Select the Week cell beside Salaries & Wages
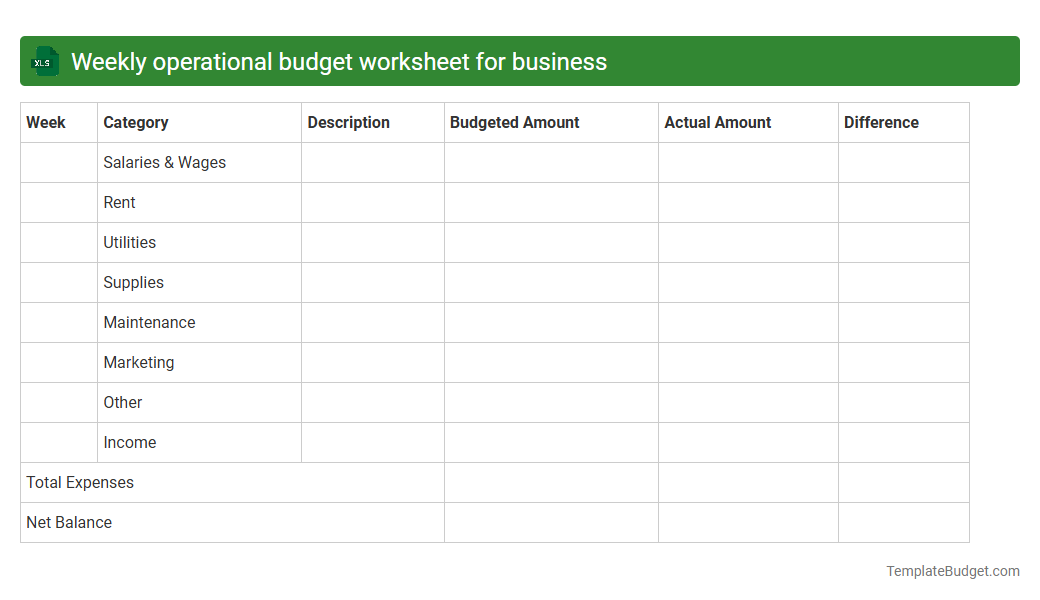The image size is (1040, 600). pos(58,162)
